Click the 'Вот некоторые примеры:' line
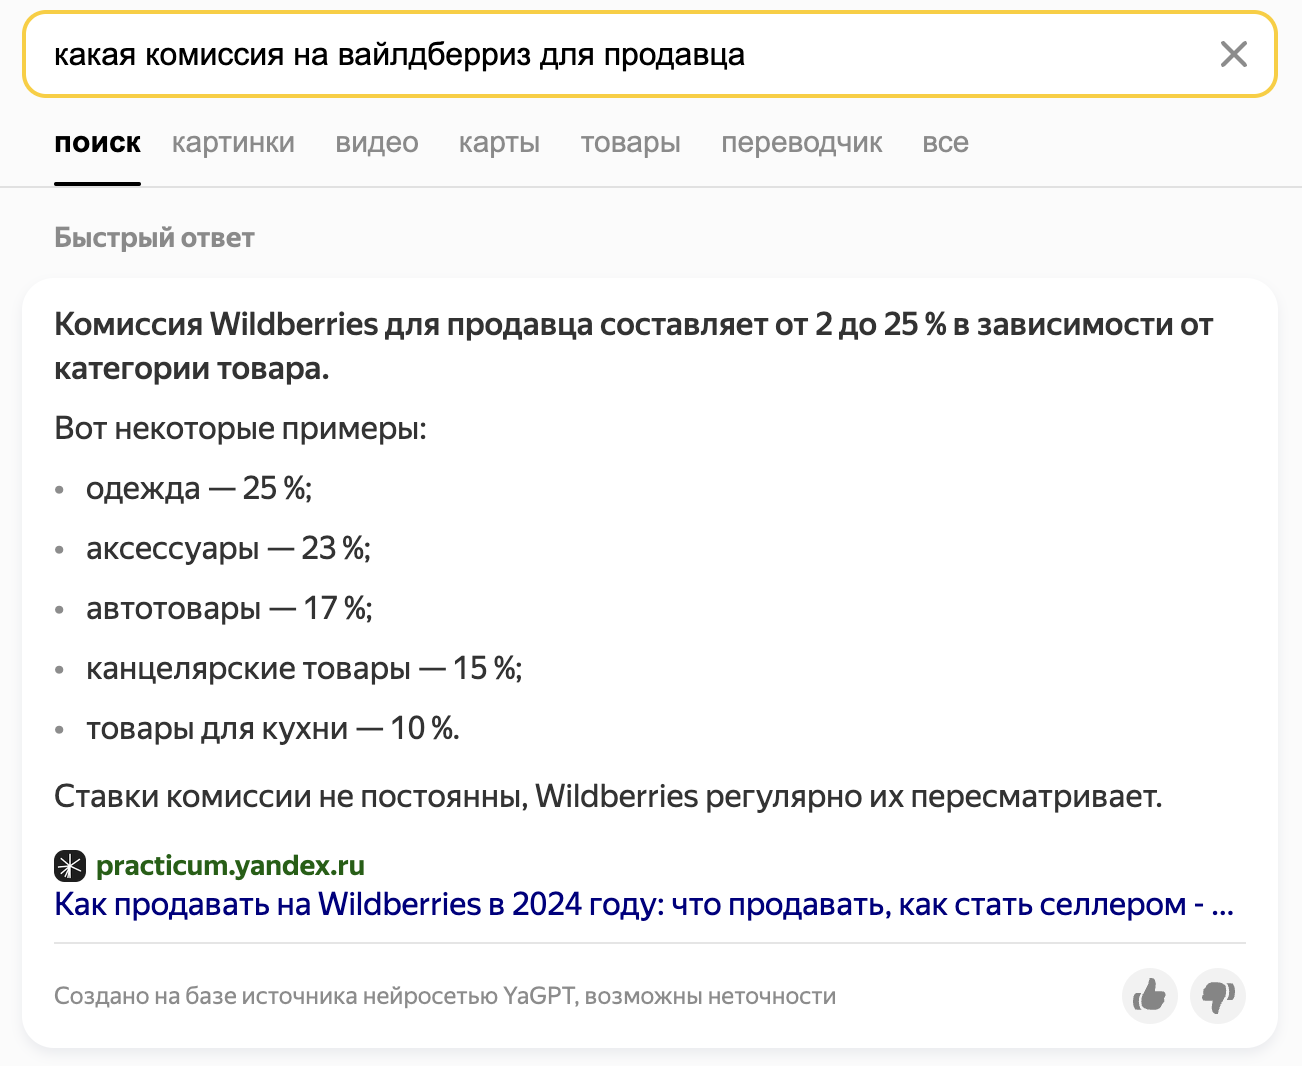1302x1066 pixels. [x=240, y=429]
